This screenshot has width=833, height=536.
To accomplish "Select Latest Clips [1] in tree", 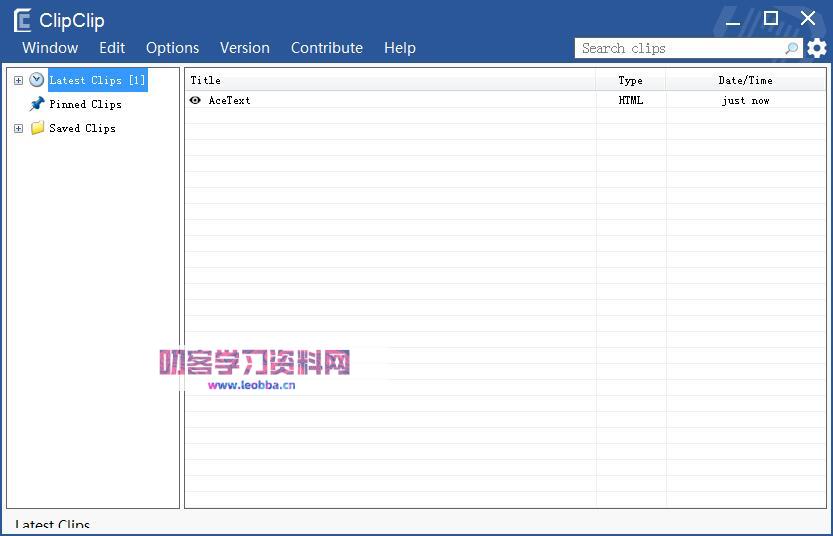I will click(x=97, y=80).
